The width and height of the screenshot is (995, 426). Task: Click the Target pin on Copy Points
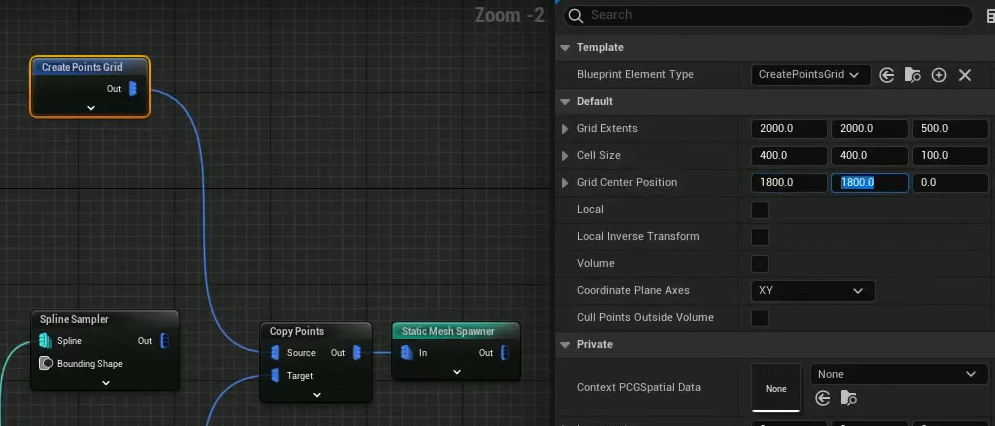pos(275,376)
